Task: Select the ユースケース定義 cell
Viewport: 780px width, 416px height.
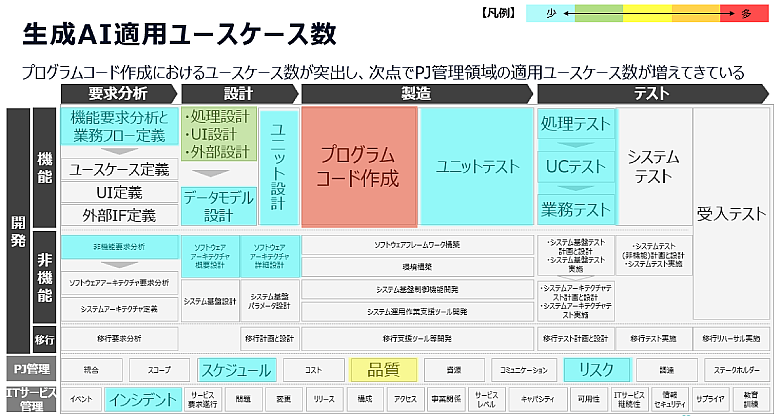Action: coord(119,169)
